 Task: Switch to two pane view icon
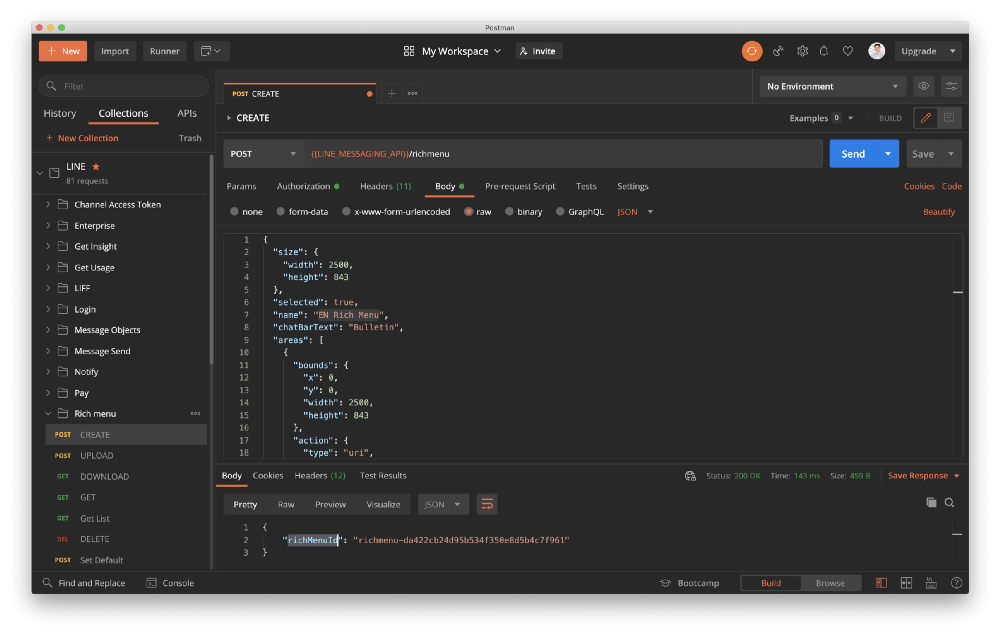(x=906, y=583)
